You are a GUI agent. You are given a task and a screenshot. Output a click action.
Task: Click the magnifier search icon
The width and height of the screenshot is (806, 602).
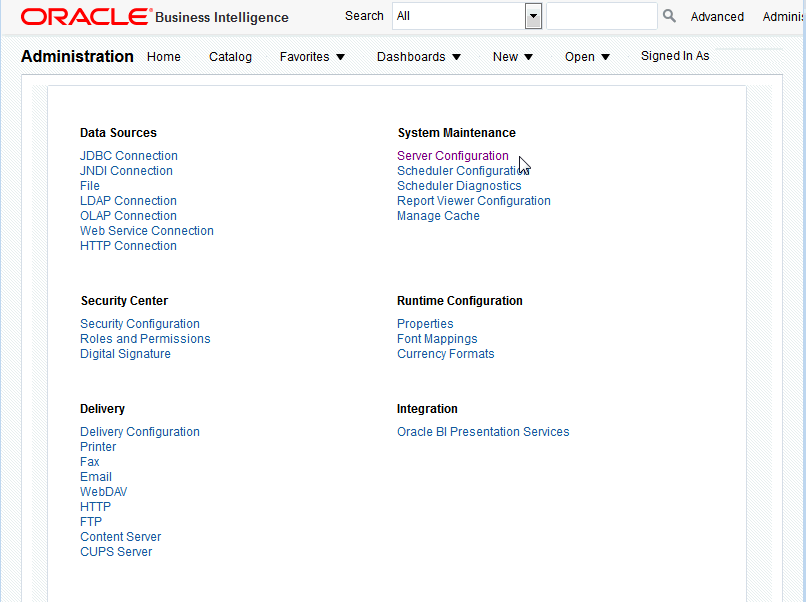669,16
